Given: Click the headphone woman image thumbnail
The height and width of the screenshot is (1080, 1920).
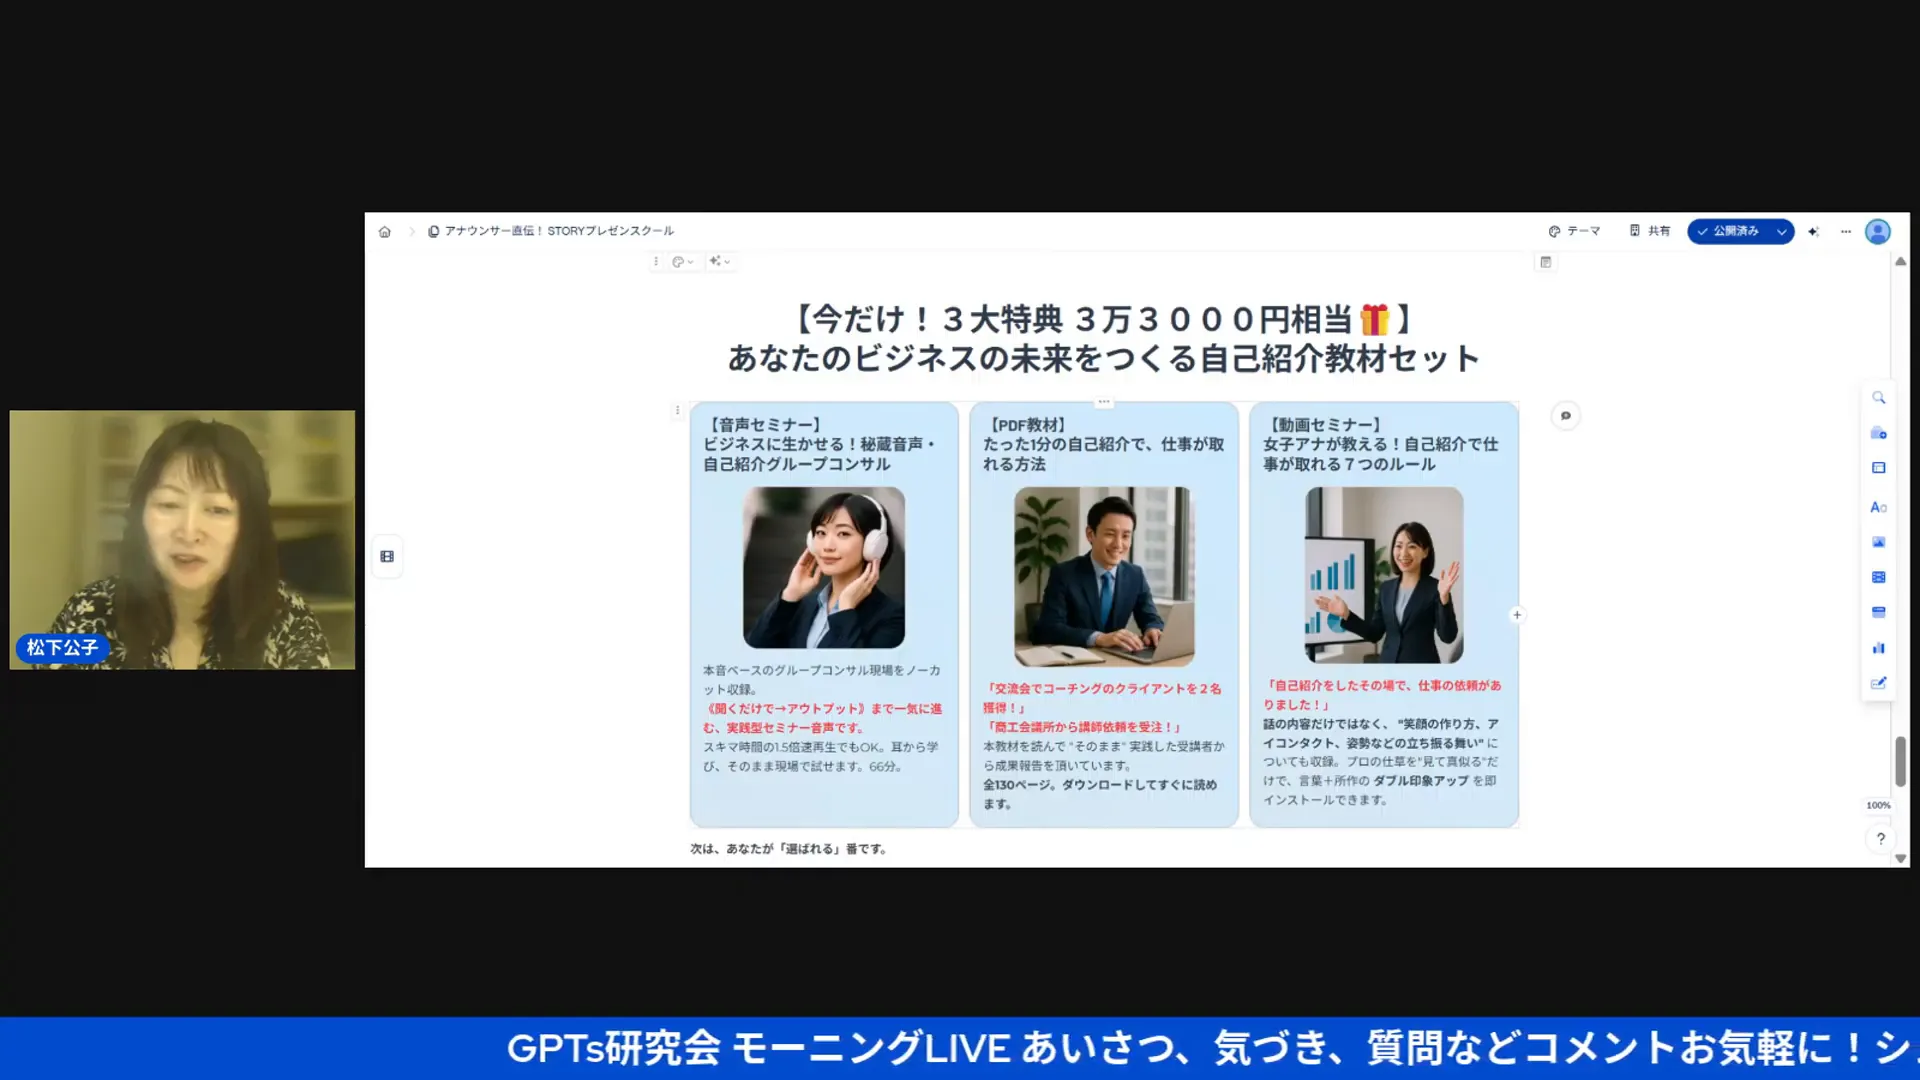Looking at the screenshot, I should pyautogui.click(x=824, y=568).
